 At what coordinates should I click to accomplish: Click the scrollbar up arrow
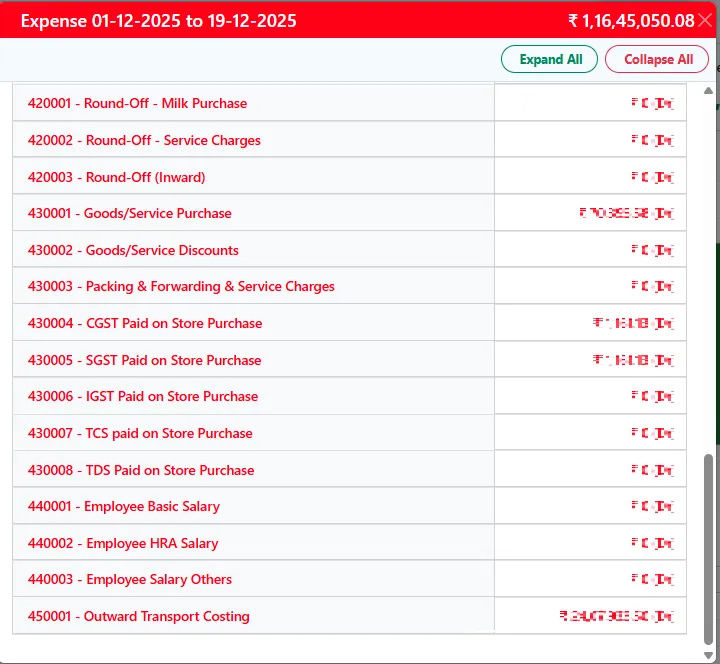coord(709,91)
